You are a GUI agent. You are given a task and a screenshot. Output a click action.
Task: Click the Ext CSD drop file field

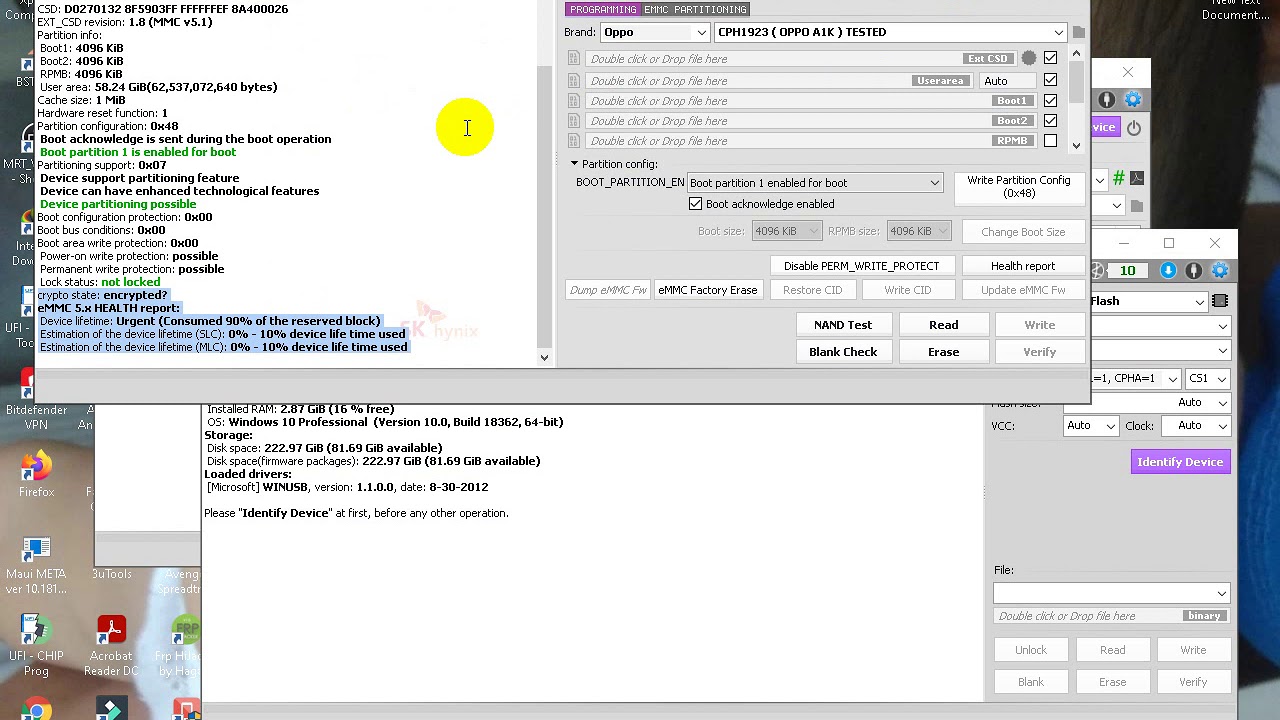click(x=800, y=59)
